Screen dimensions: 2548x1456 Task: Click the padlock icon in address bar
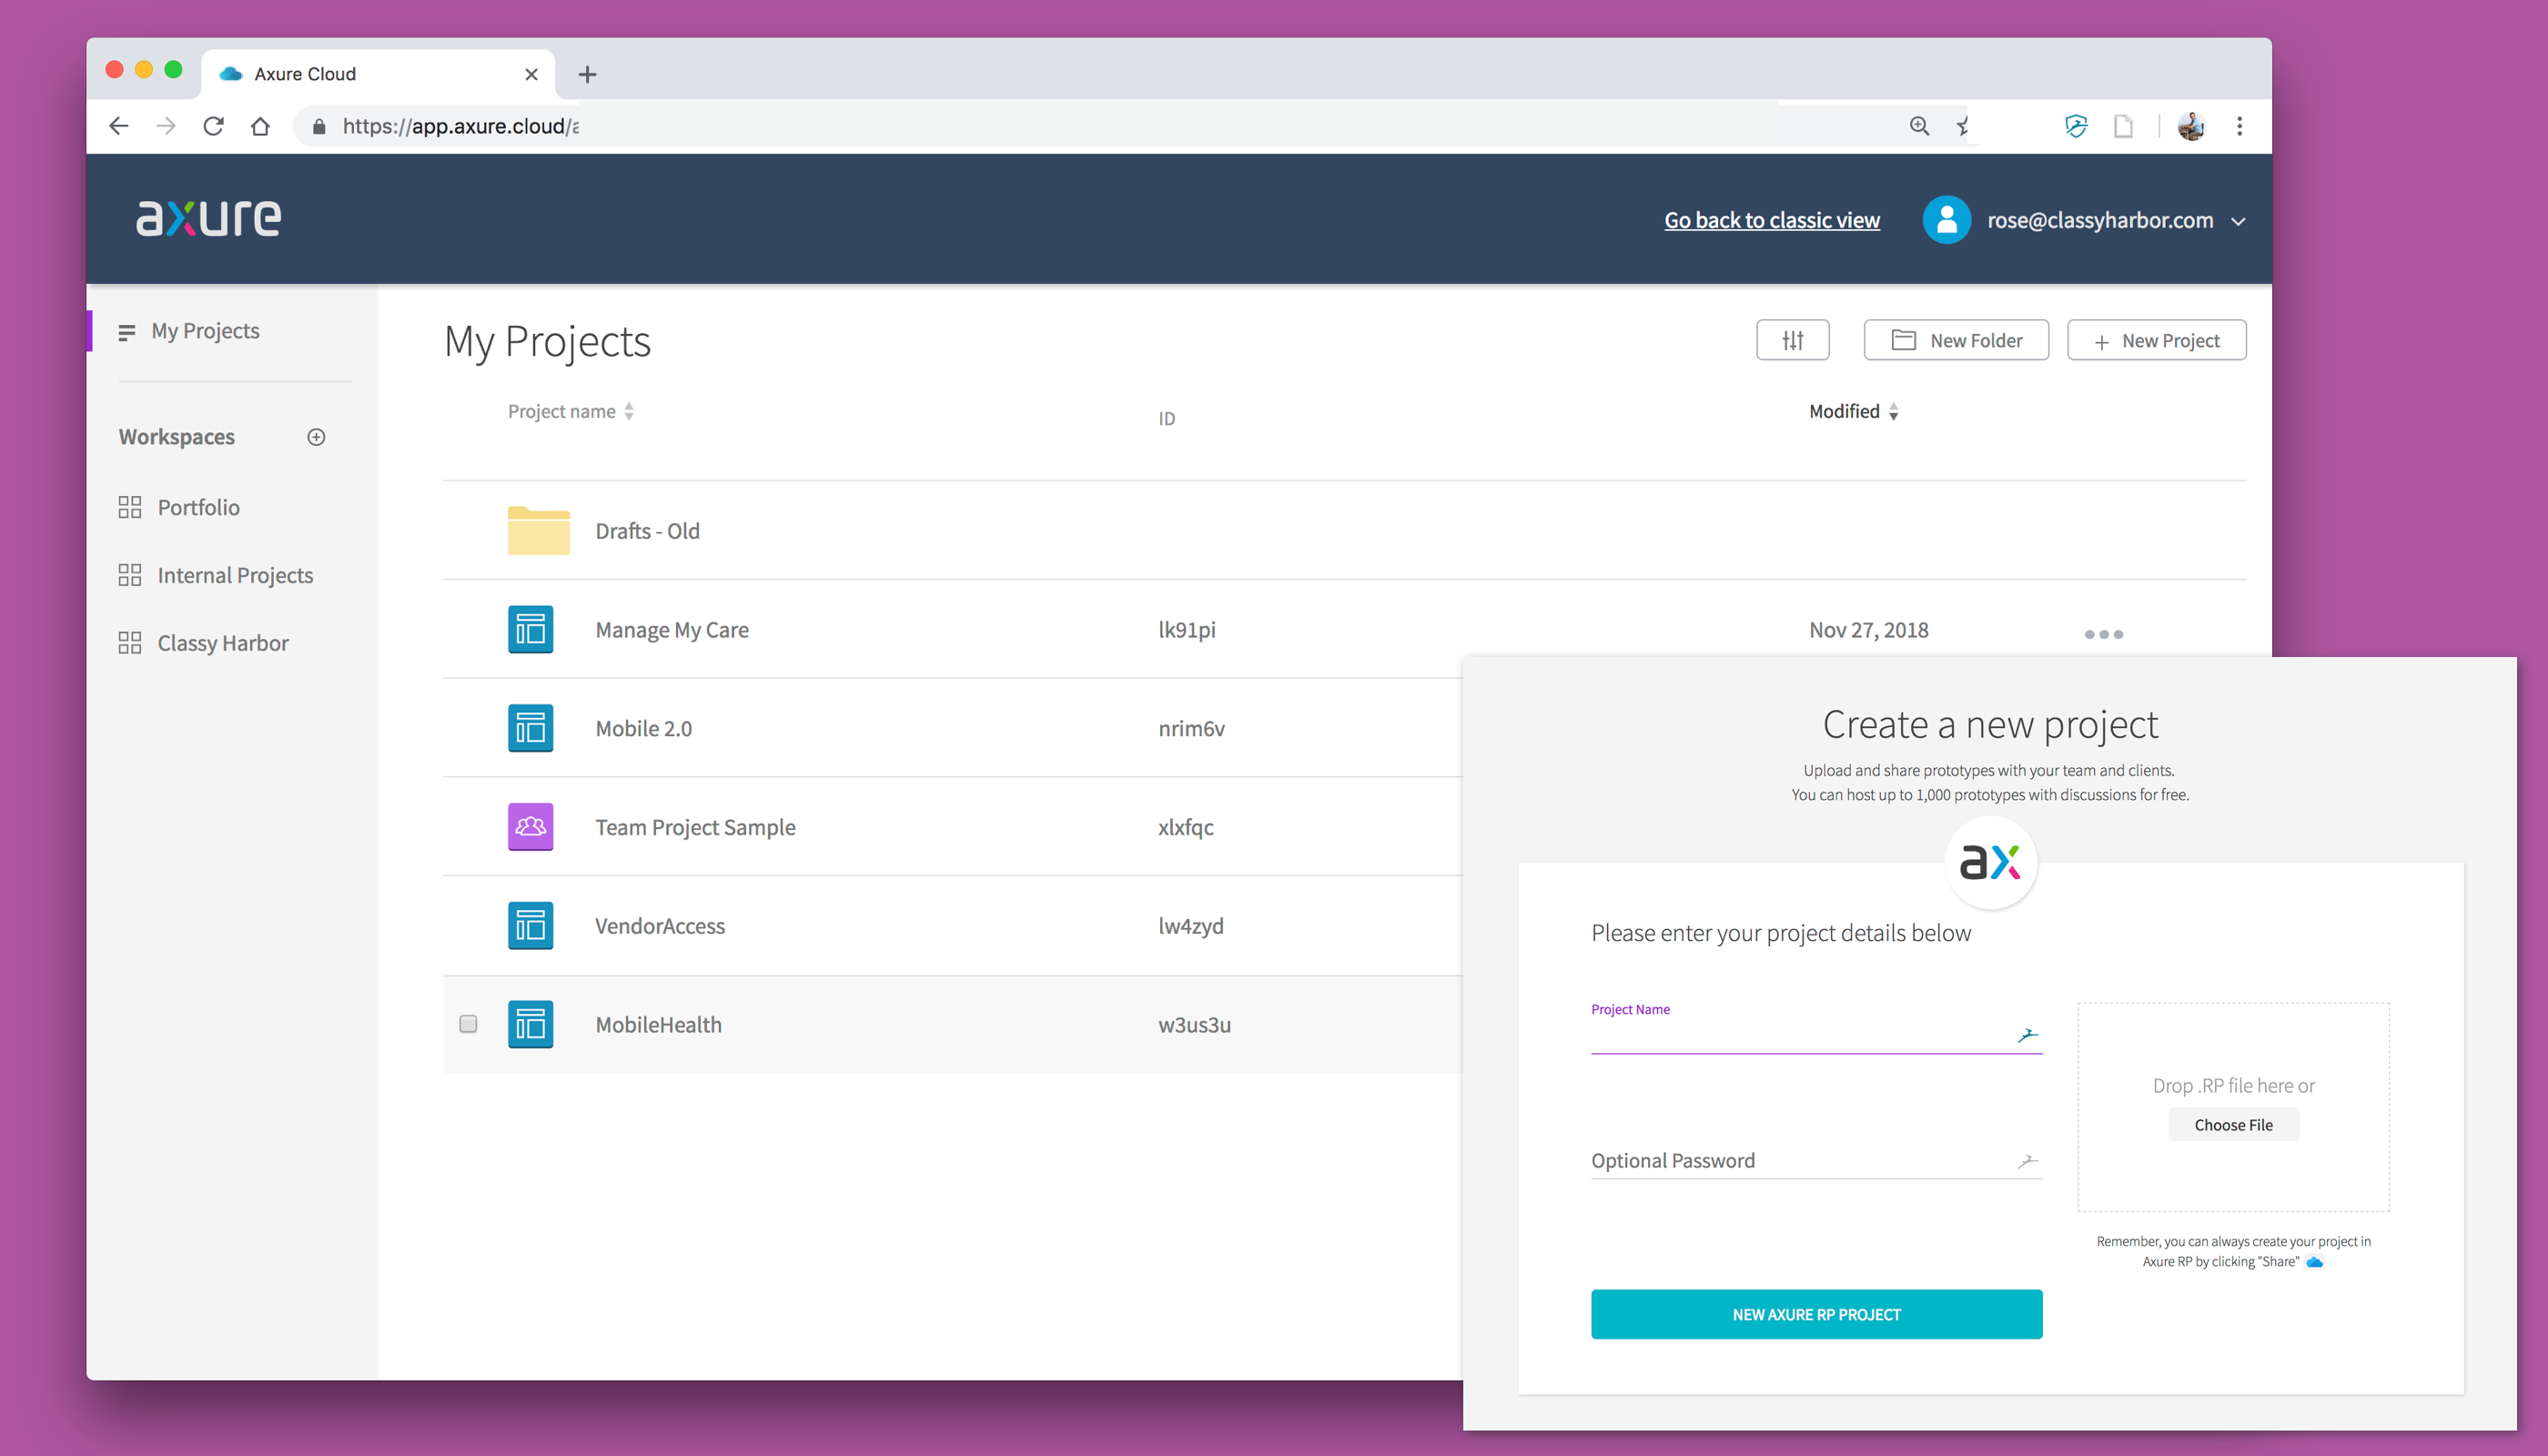(x=319, y=126)
